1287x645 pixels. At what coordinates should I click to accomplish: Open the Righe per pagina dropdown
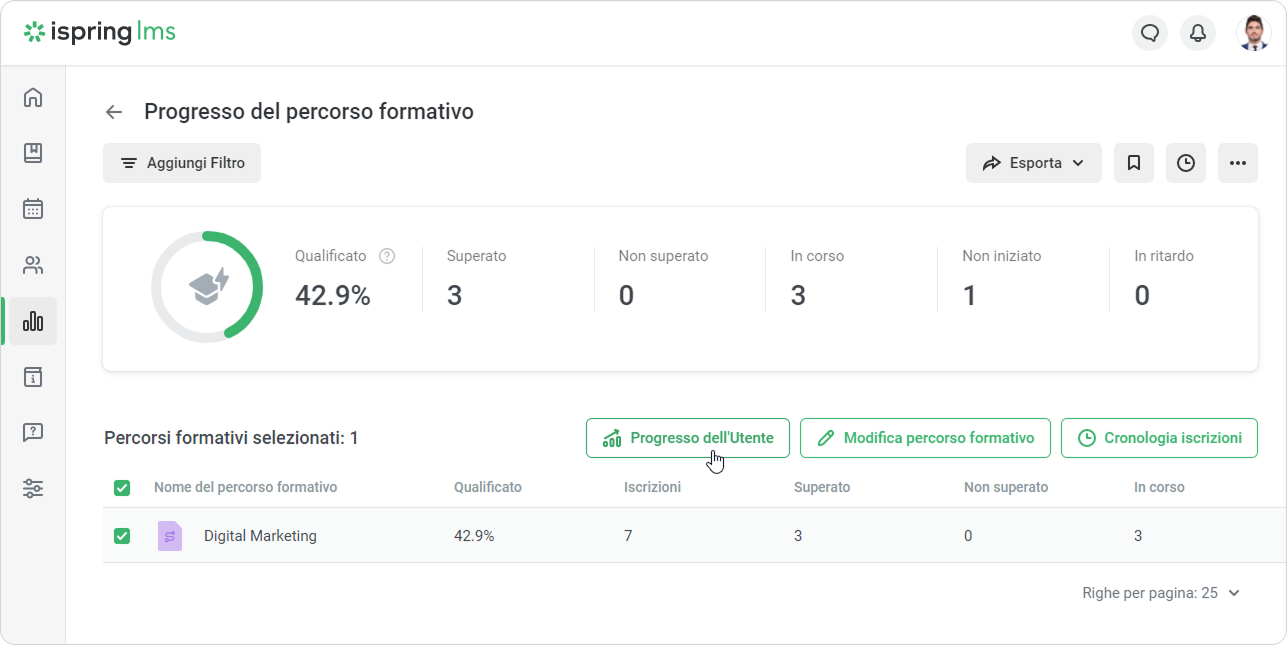click(1161, 593)
